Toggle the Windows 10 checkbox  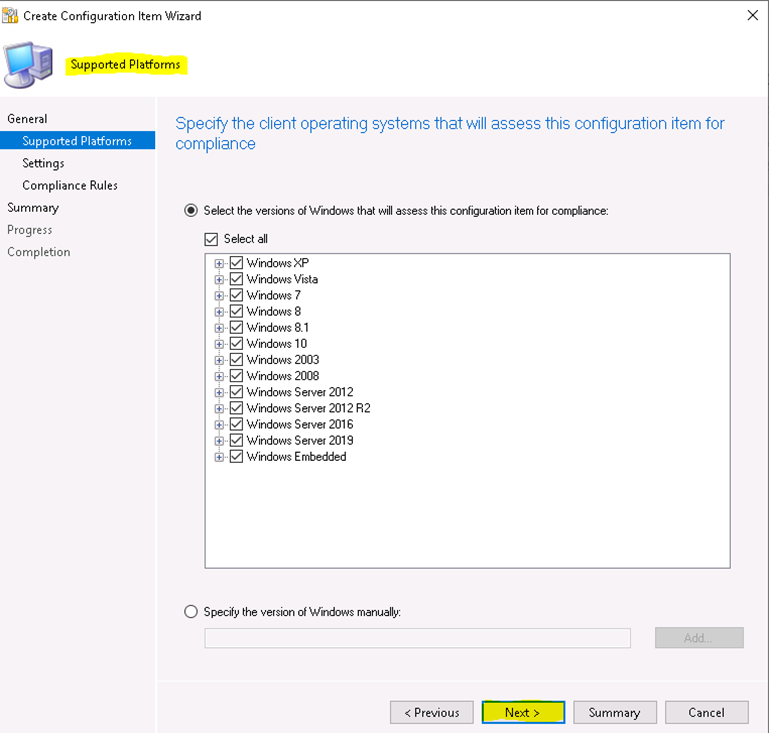(x=236, y=344)
